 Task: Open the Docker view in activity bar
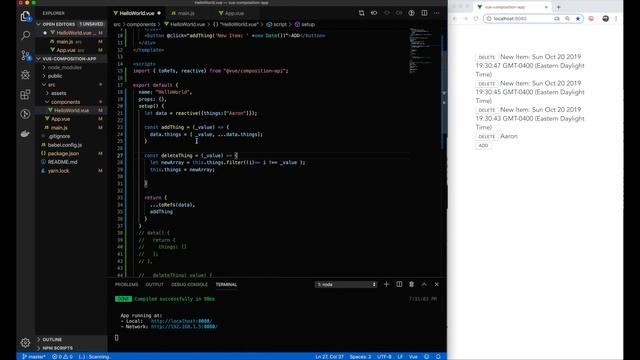(x=25, y=133)
